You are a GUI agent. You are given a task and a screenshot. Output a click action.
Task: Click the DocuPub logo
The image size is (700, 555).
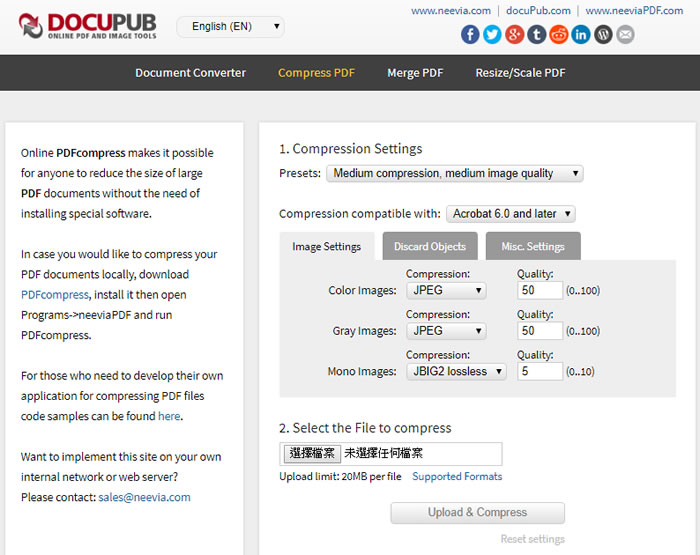click(88, 25)
